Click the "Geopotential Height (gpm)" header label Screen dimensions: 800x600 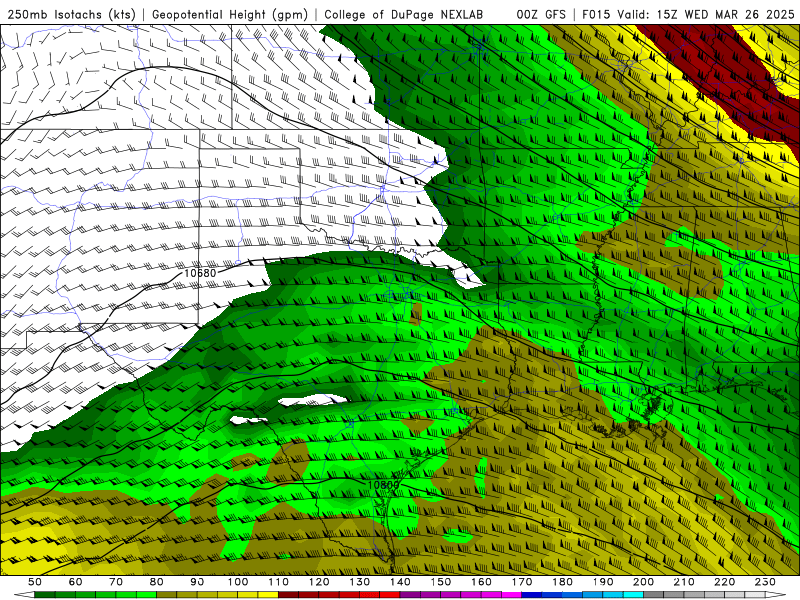(230, 14)
